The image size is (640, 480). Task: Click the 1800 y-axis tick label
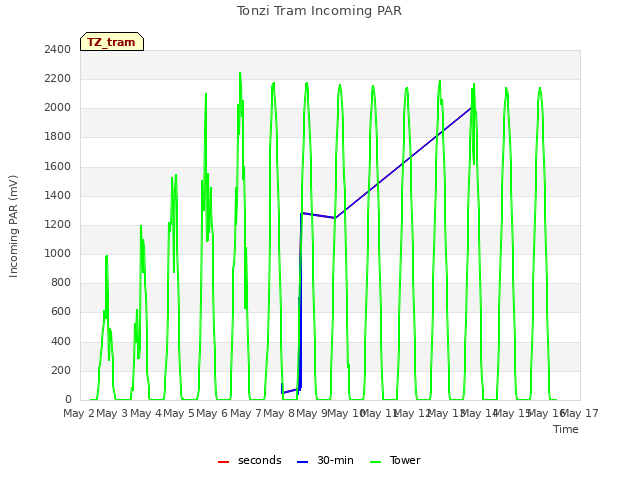pos(58,137)
